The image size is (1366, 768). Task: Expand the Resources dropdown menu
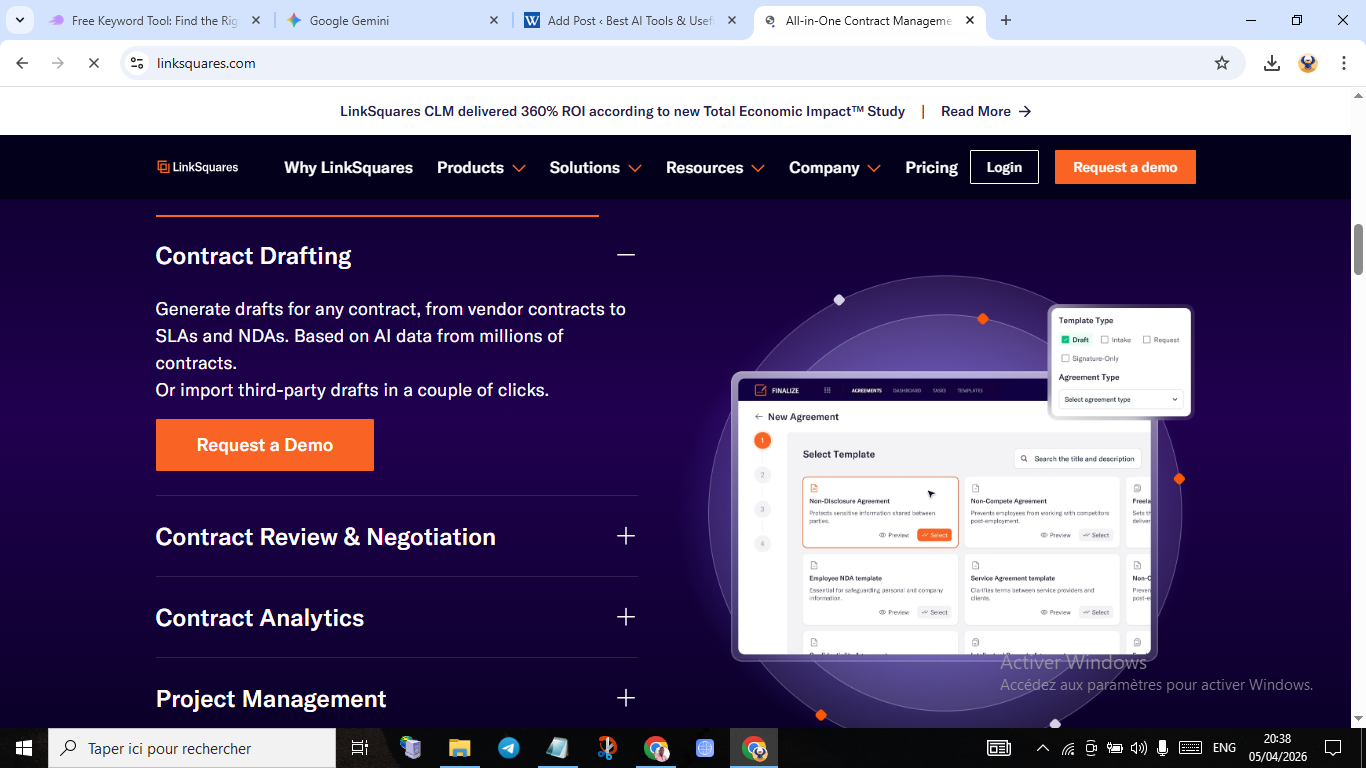click(x=715, y=167)
